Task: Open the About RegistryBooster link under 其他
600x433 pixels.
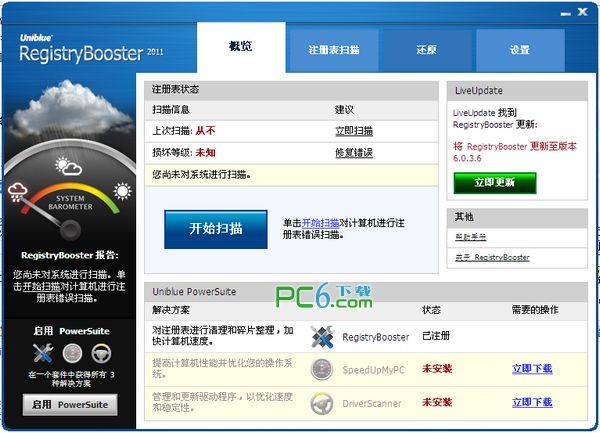Action: coord(492,257)
